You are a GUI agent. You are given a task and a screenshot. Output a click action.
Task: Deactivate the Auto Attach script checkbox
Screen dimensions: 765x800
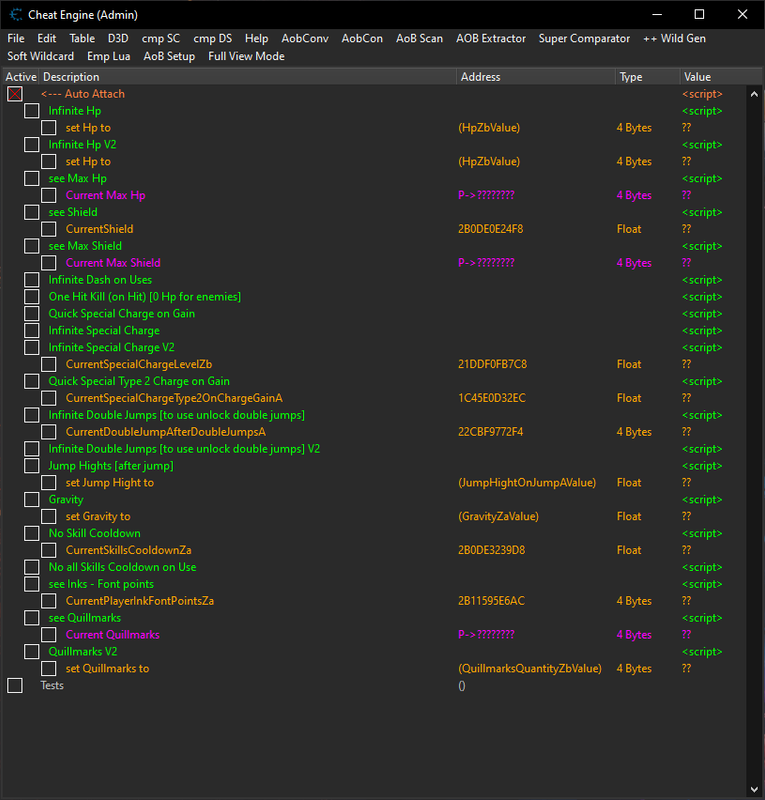click(x=15, y=94)
